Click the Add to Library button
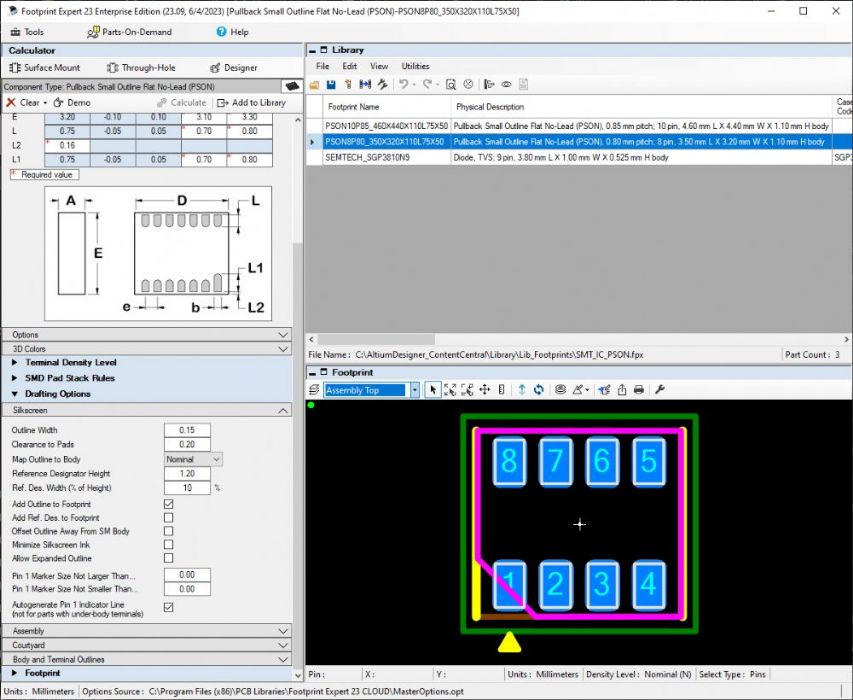The image size is (853, 700). click(x=251, y=102)
